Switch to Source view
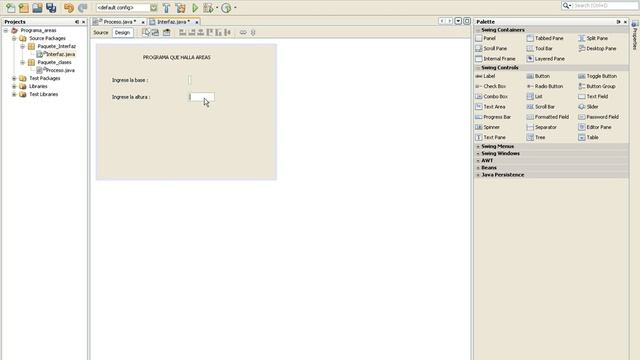Viewport: 640px width, 360px height. point(101,32)
